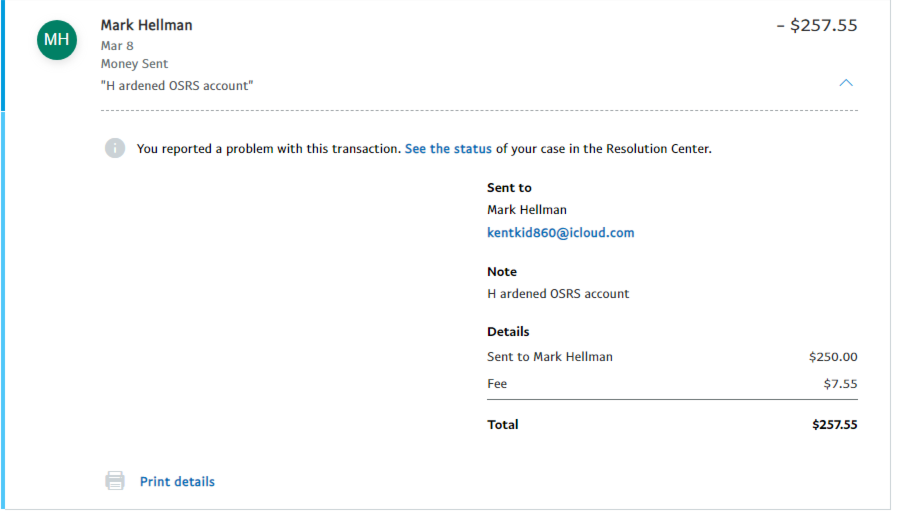The width and height of the screenshot is (913, 525).
Task: Click the -$257.55 amount in the header
Action: (817, 26)
